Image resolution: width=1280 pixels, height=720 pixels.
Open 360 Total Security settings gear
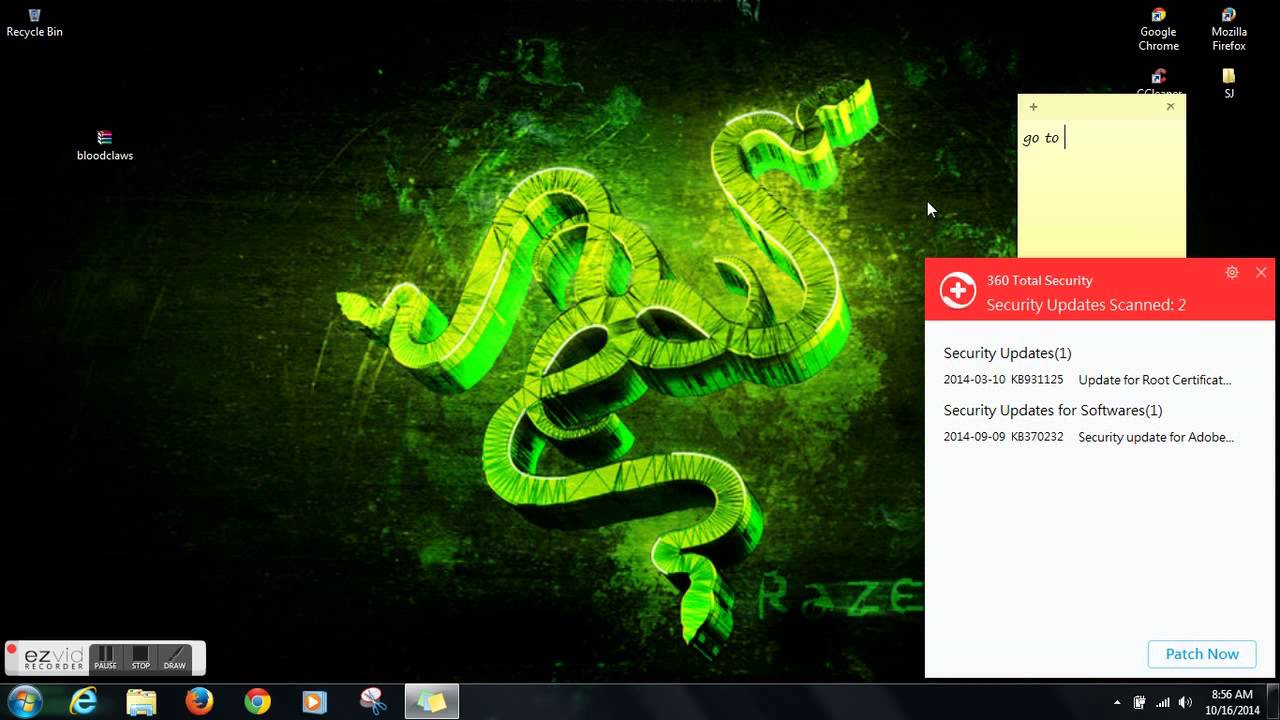(x=1232, y=272)
